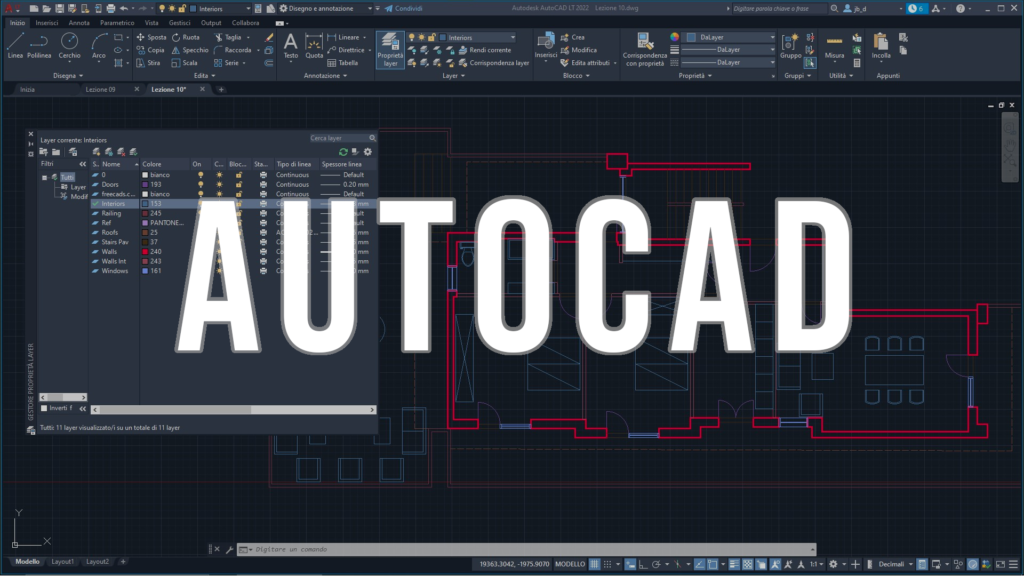Open Proprietà layer manager

tap(390, 49)
